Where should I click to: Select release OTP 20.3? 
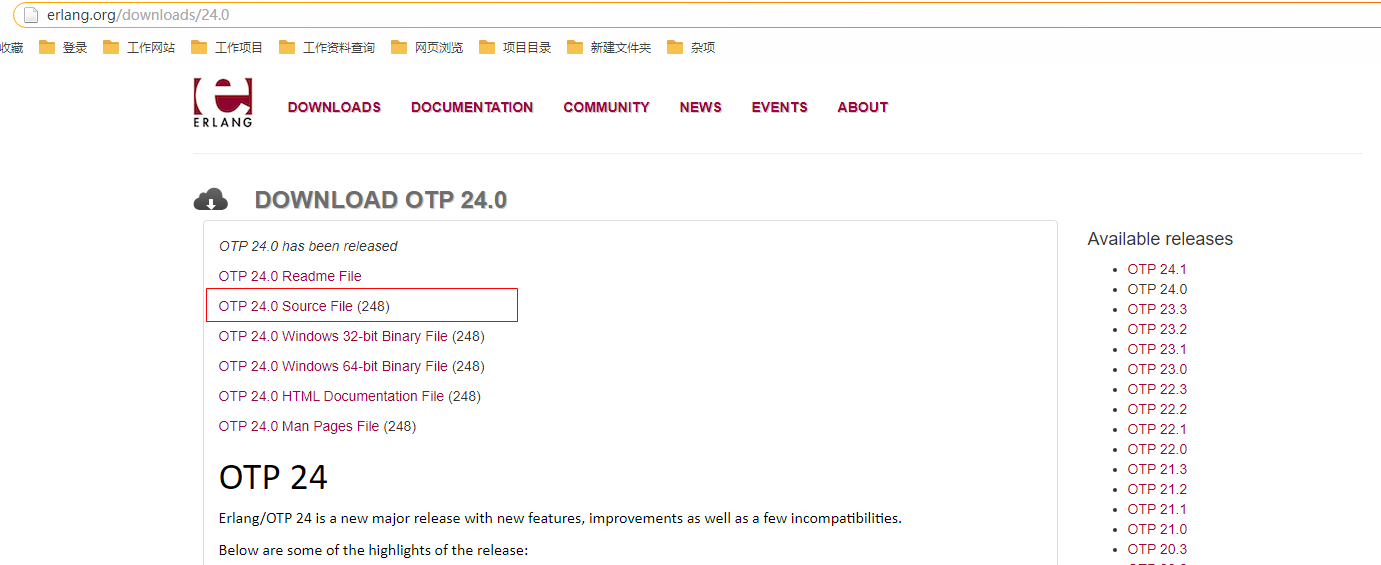point(1157,549)
